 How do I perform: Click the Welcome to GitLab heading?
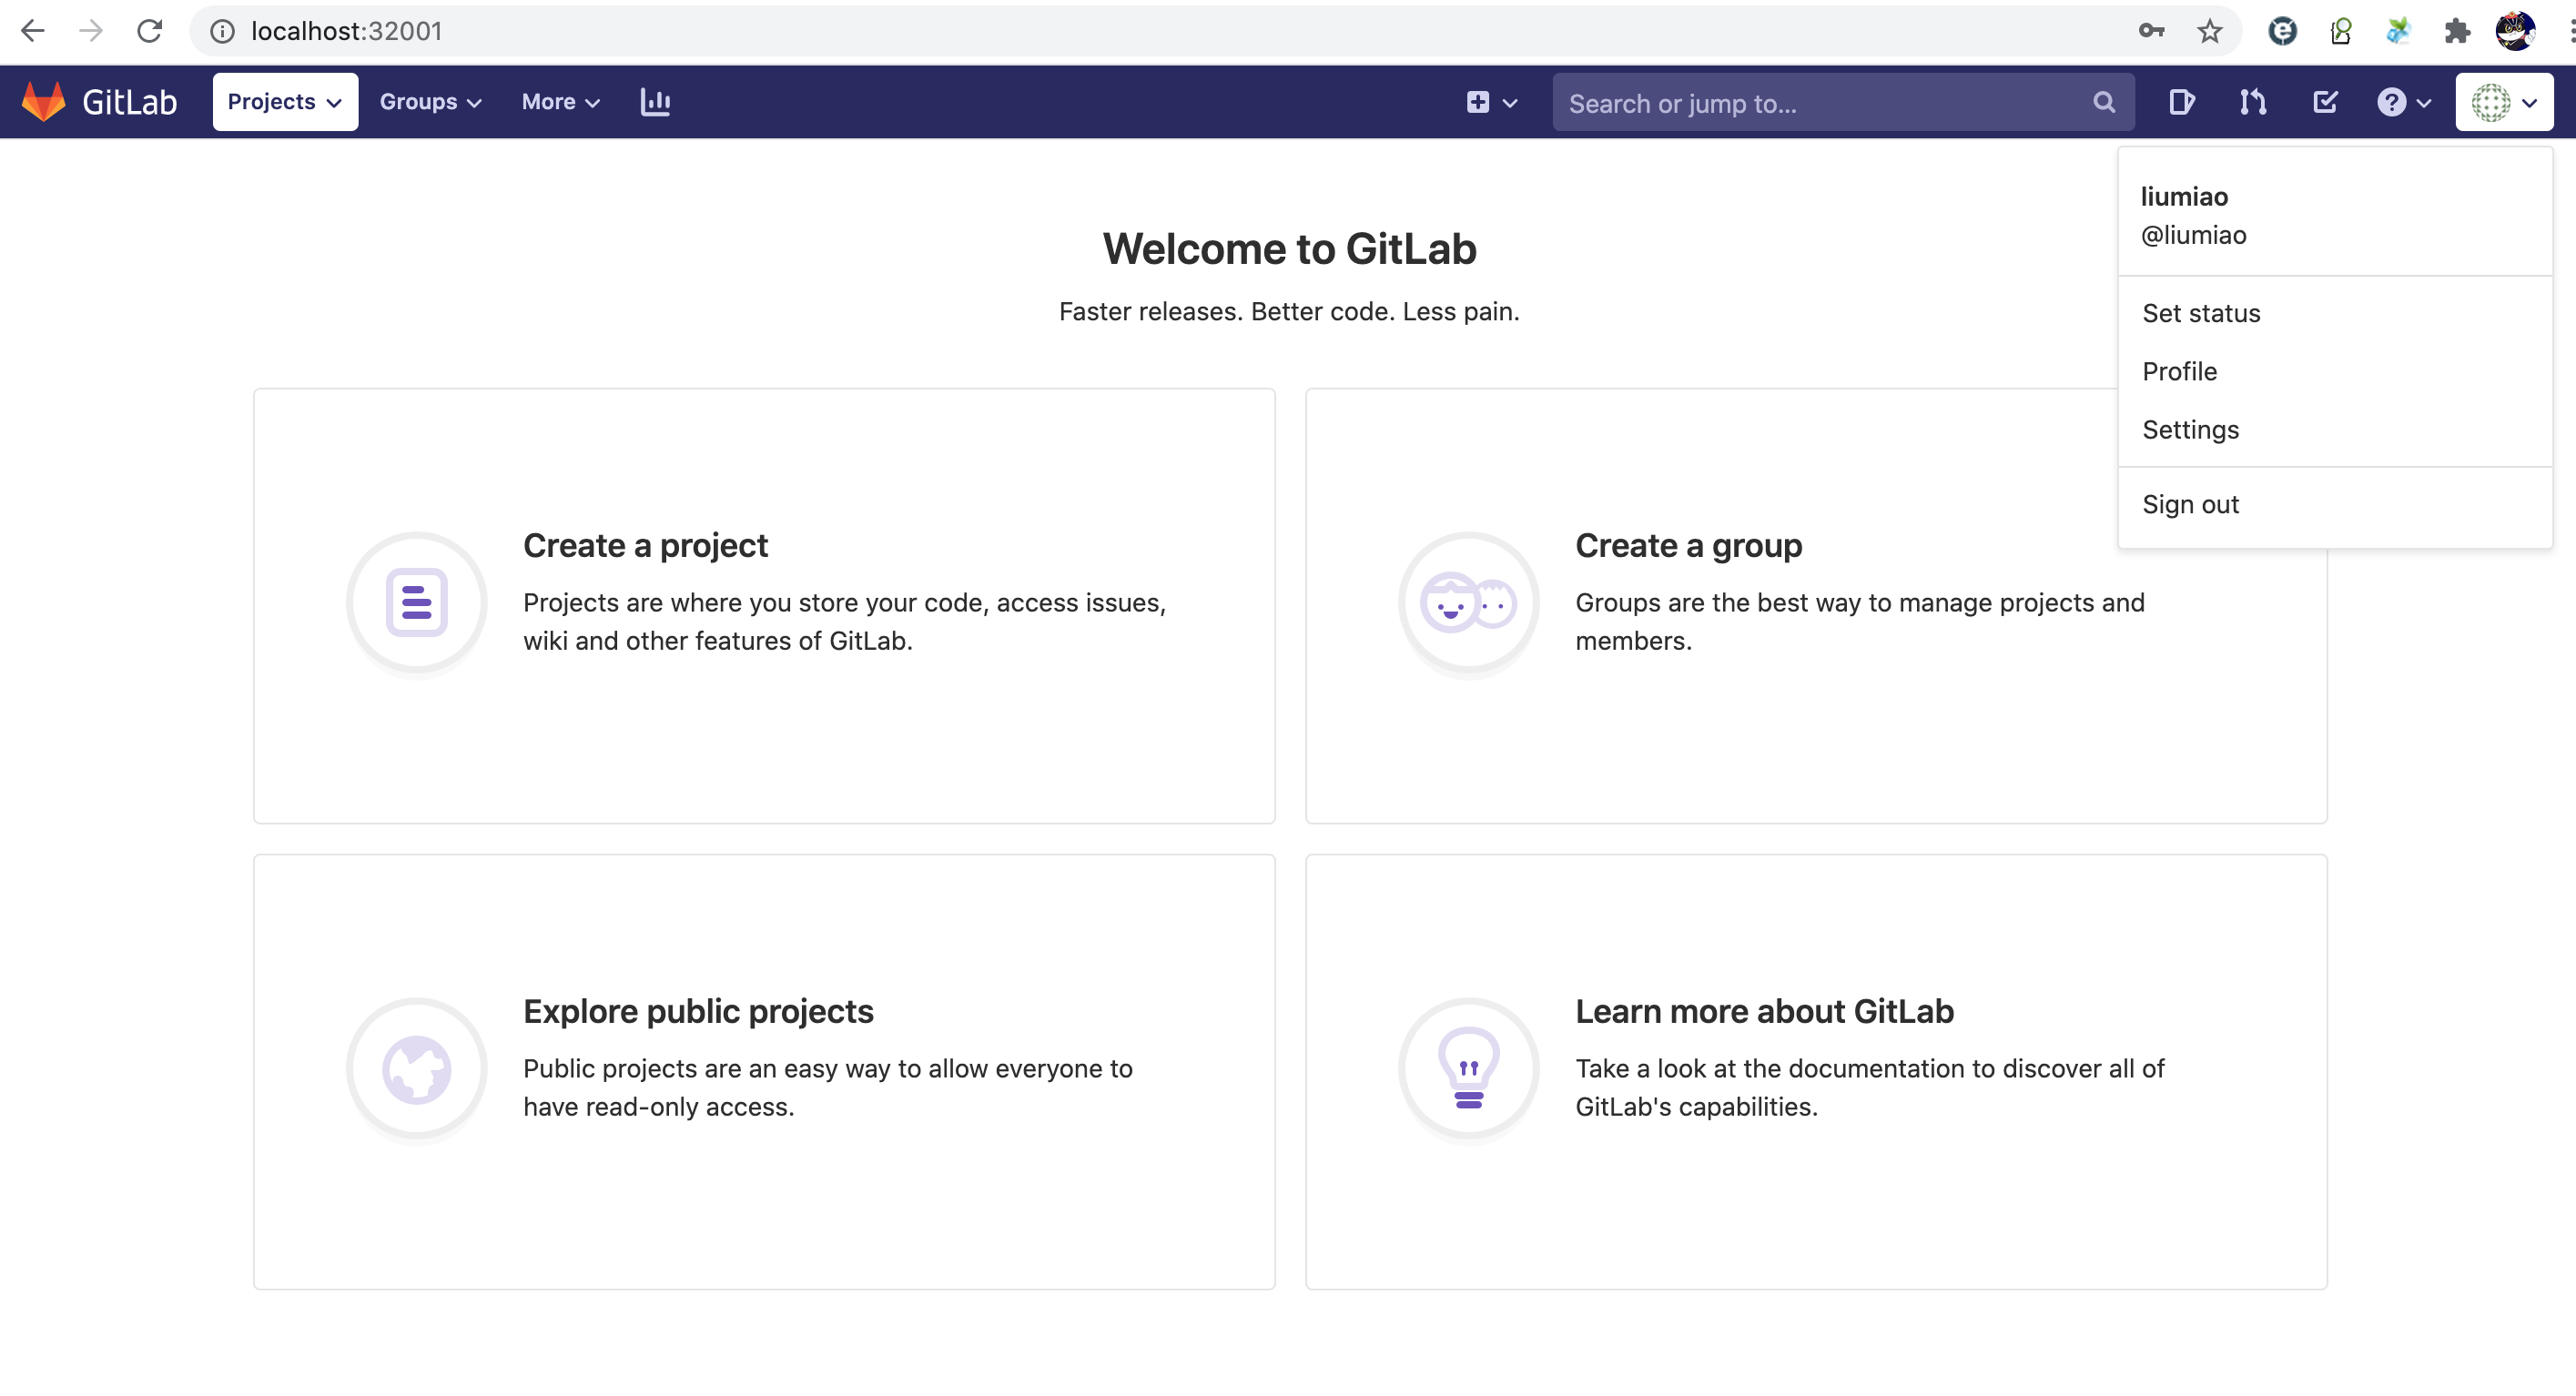point(1289,249)
